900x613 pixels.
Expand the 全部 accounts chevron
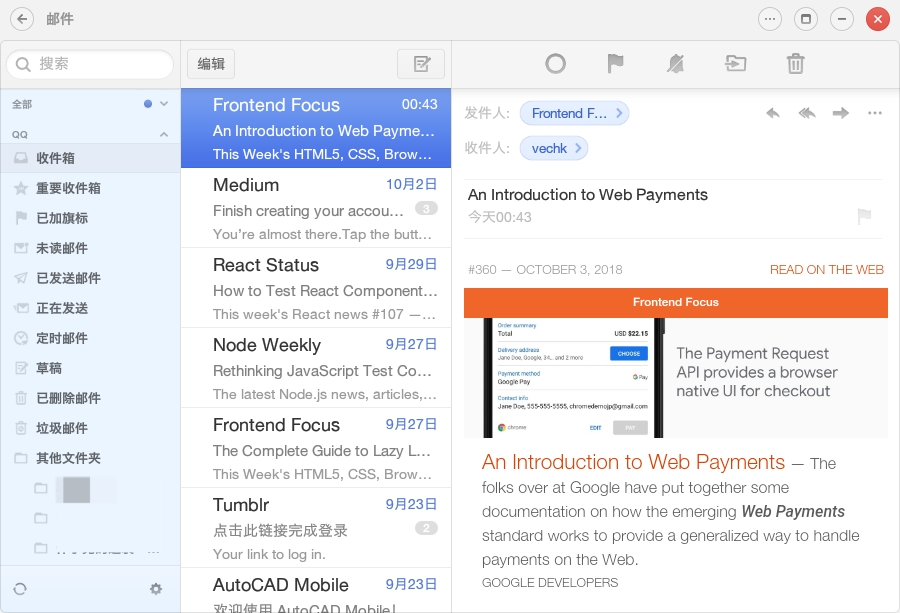tap(164, 104)
